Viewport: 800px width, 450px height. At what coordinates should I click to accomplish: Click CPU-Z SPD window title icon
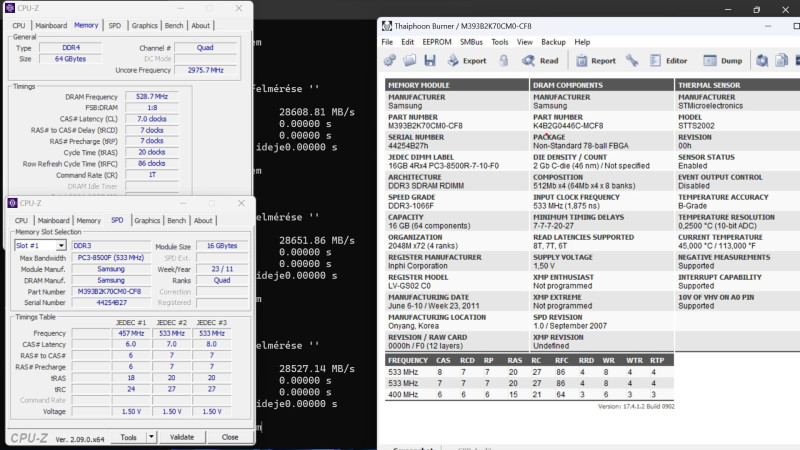(x=12, y=203)
